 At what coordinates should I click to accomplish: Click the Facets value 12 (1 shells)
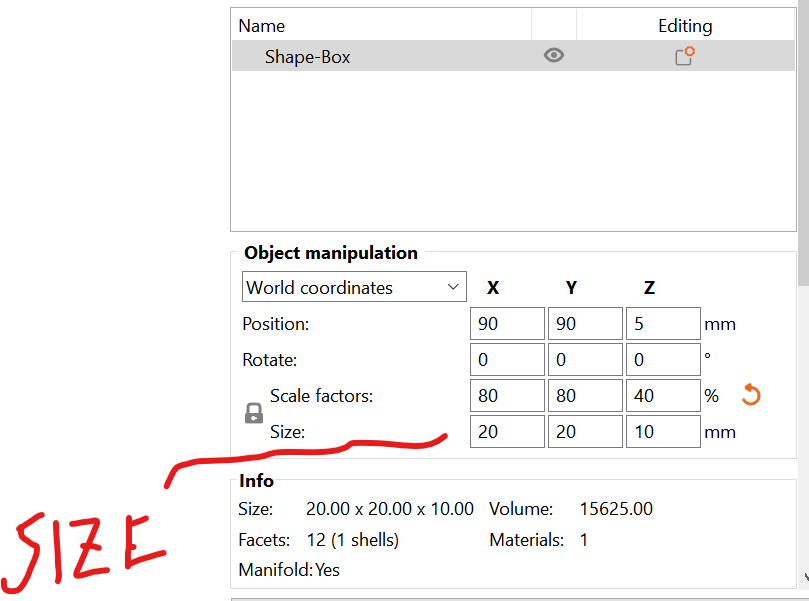353,540
